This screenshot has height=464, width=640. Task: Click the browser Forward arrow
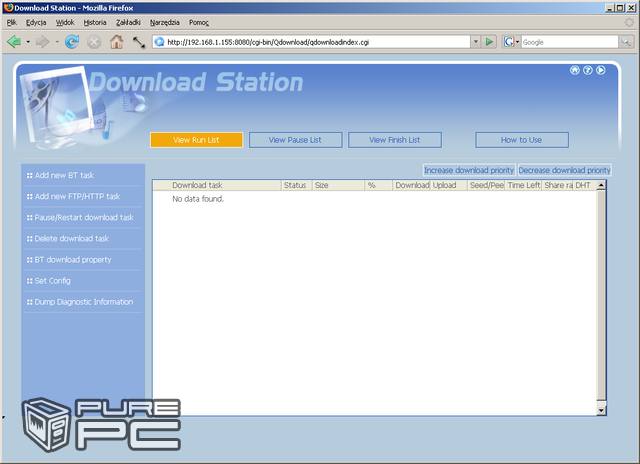(x=42, y=42)
